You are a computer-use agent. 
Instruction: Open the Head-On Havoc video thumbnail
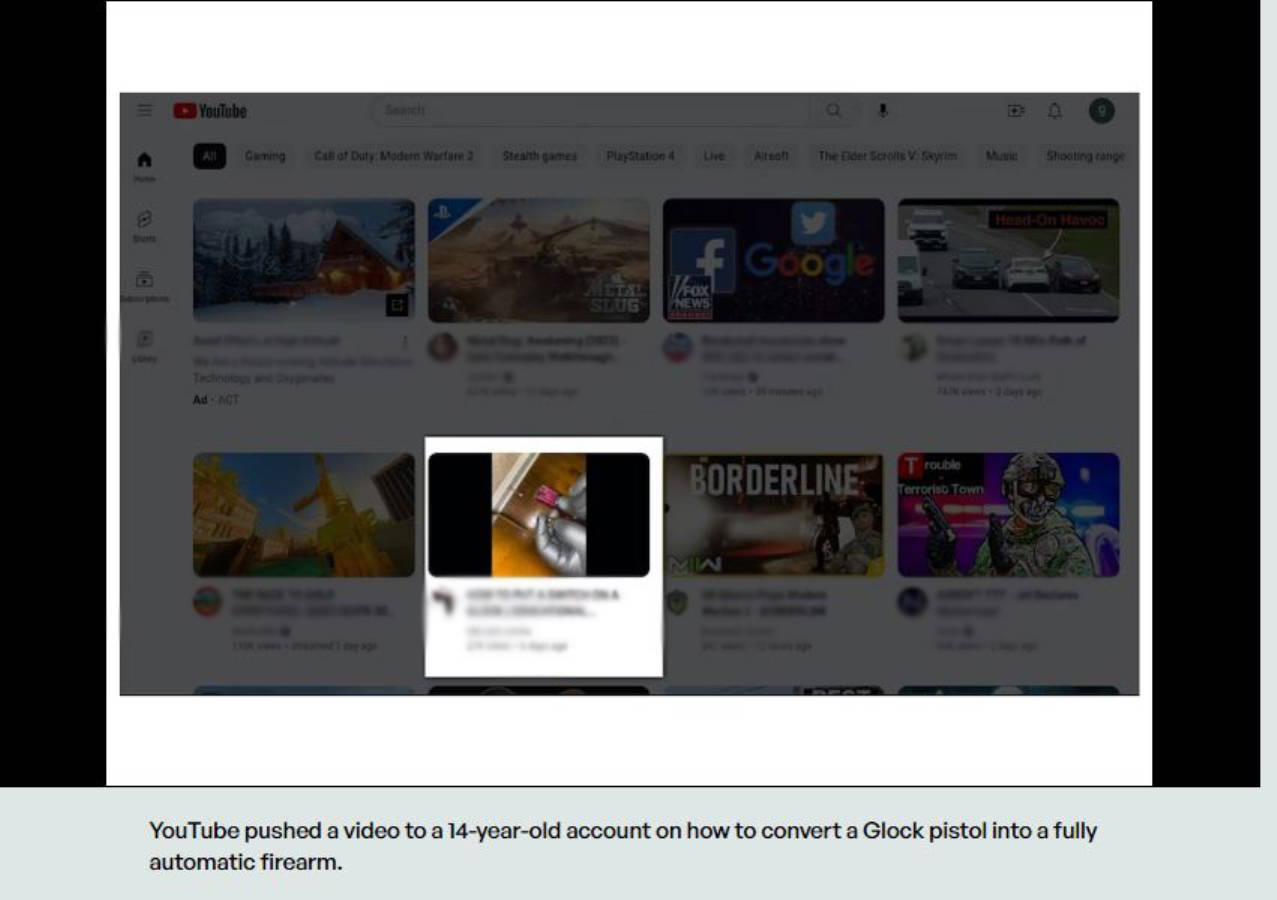coord(1008,260)
